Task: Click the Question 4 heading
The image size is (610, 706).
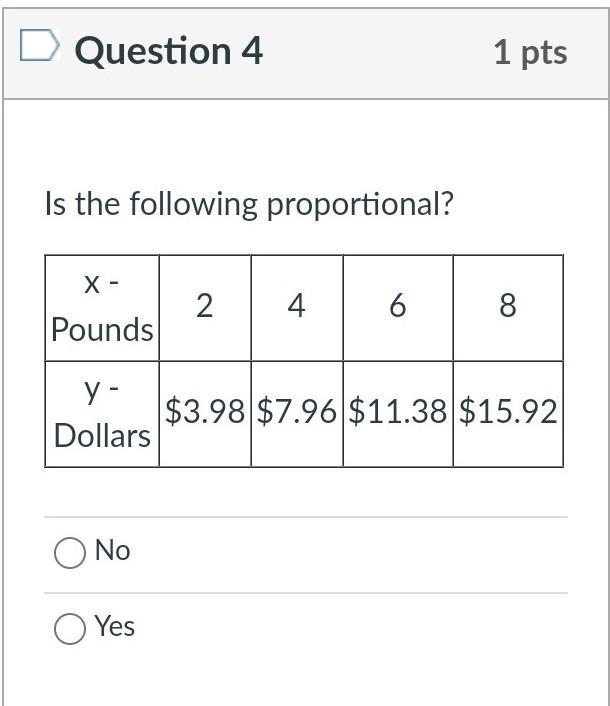Action: click(x=169, y=51)
